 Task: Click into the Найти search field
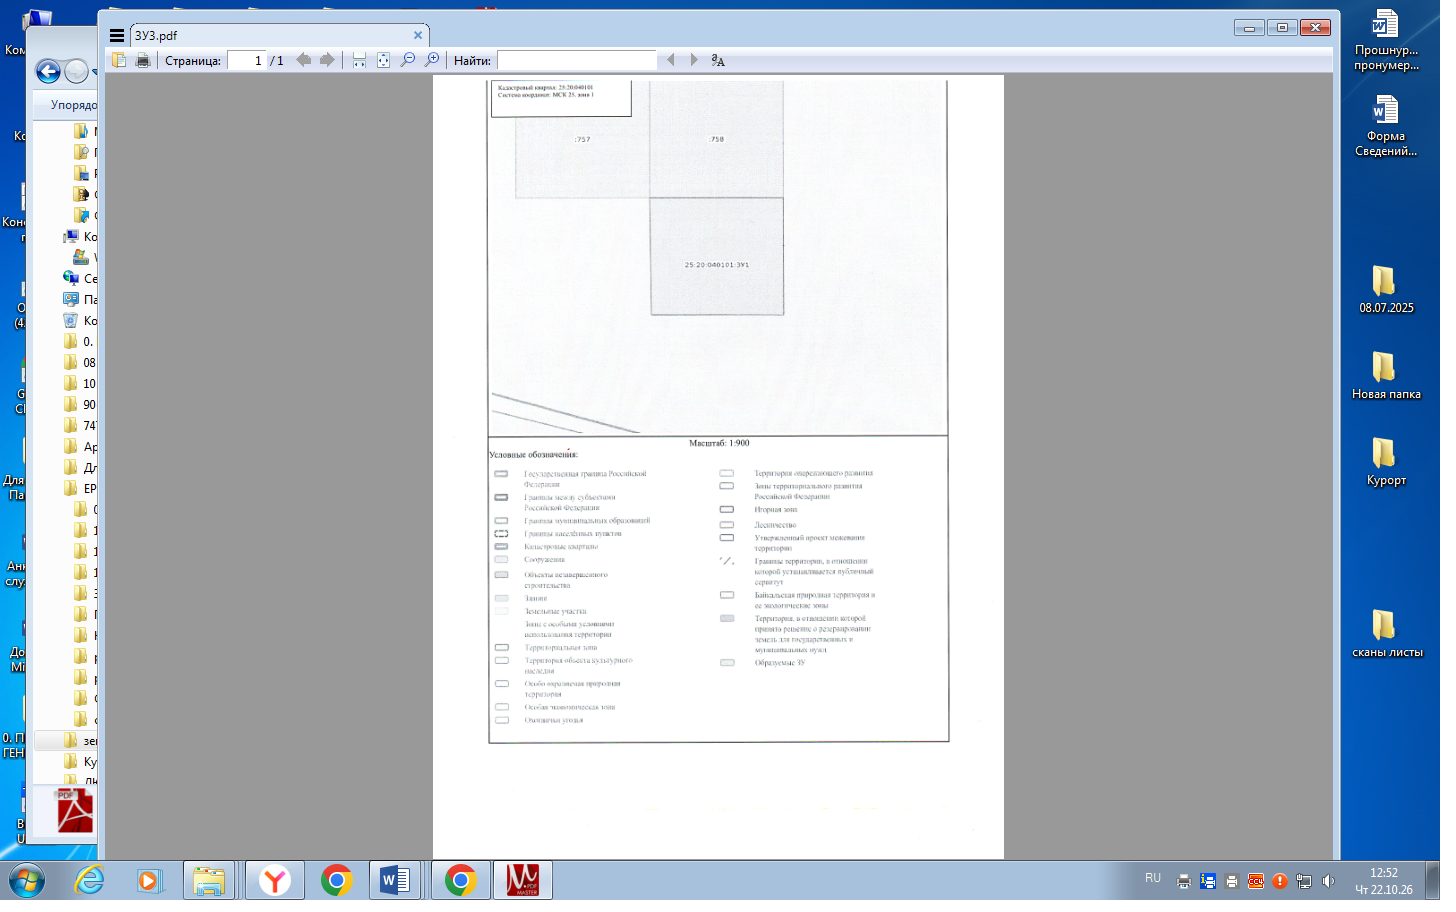[577, 61]
